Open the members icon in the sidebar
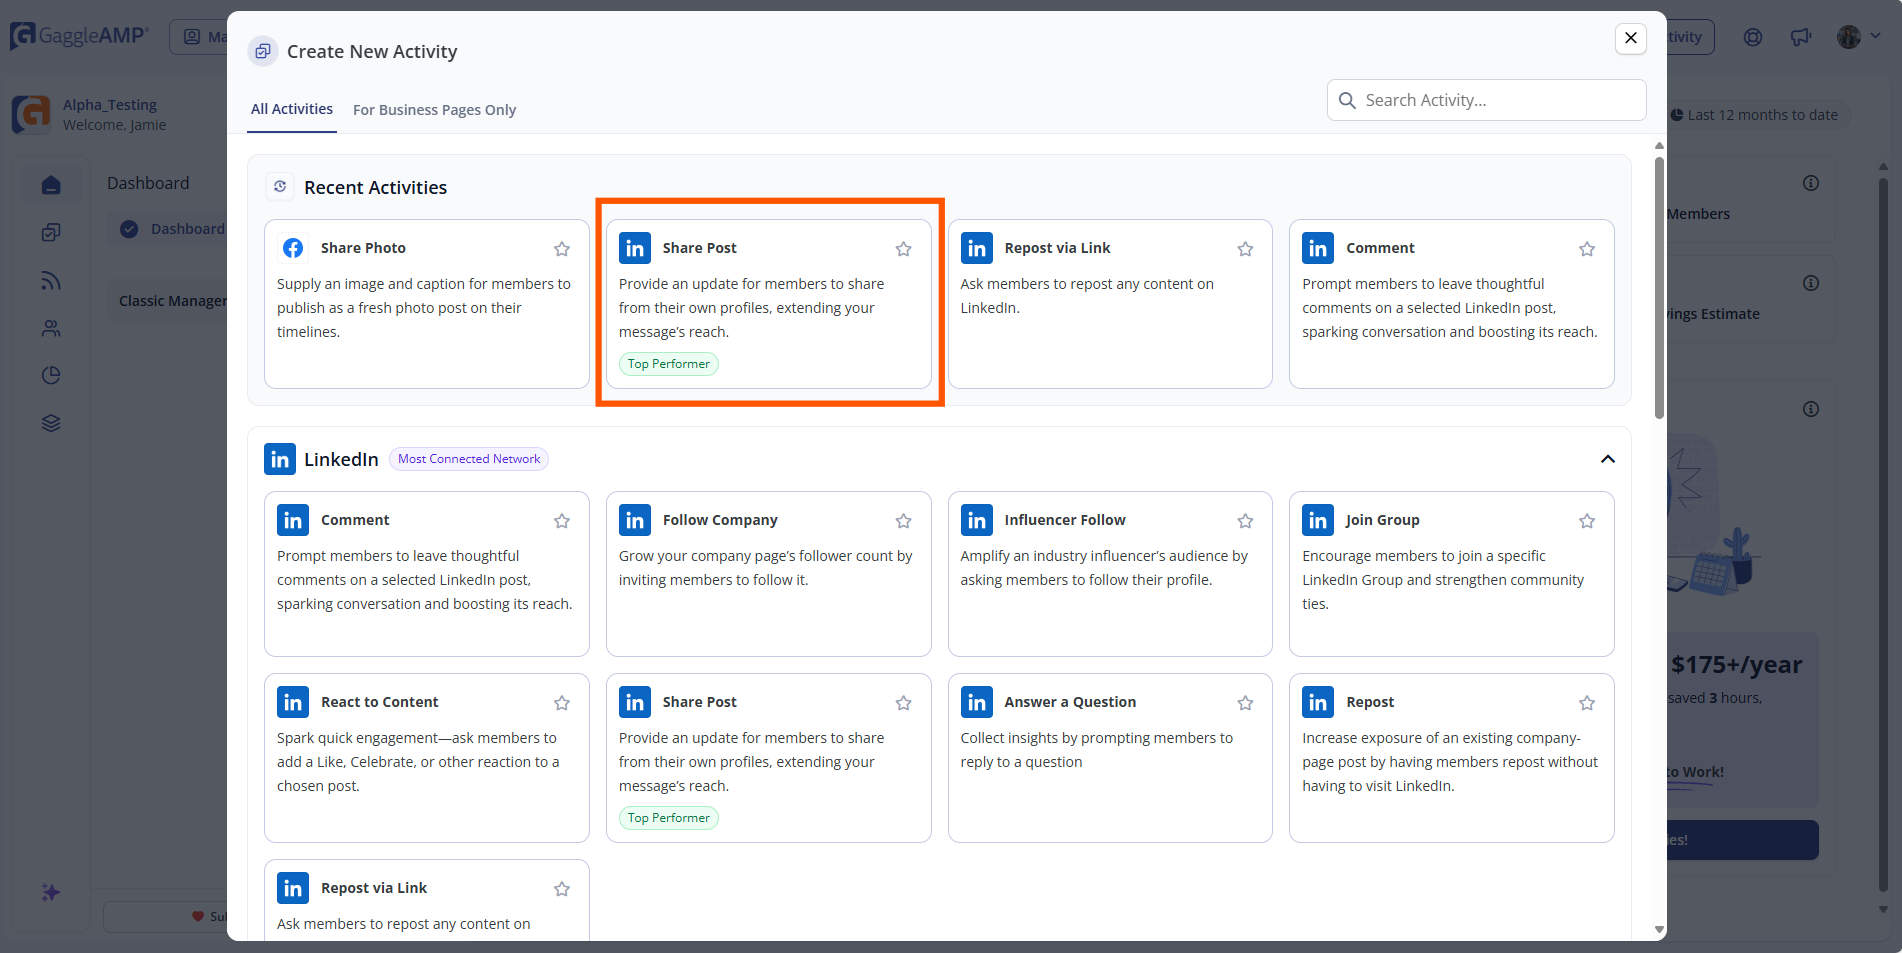This screenshot has height=953, width=1902. [50, 328]
